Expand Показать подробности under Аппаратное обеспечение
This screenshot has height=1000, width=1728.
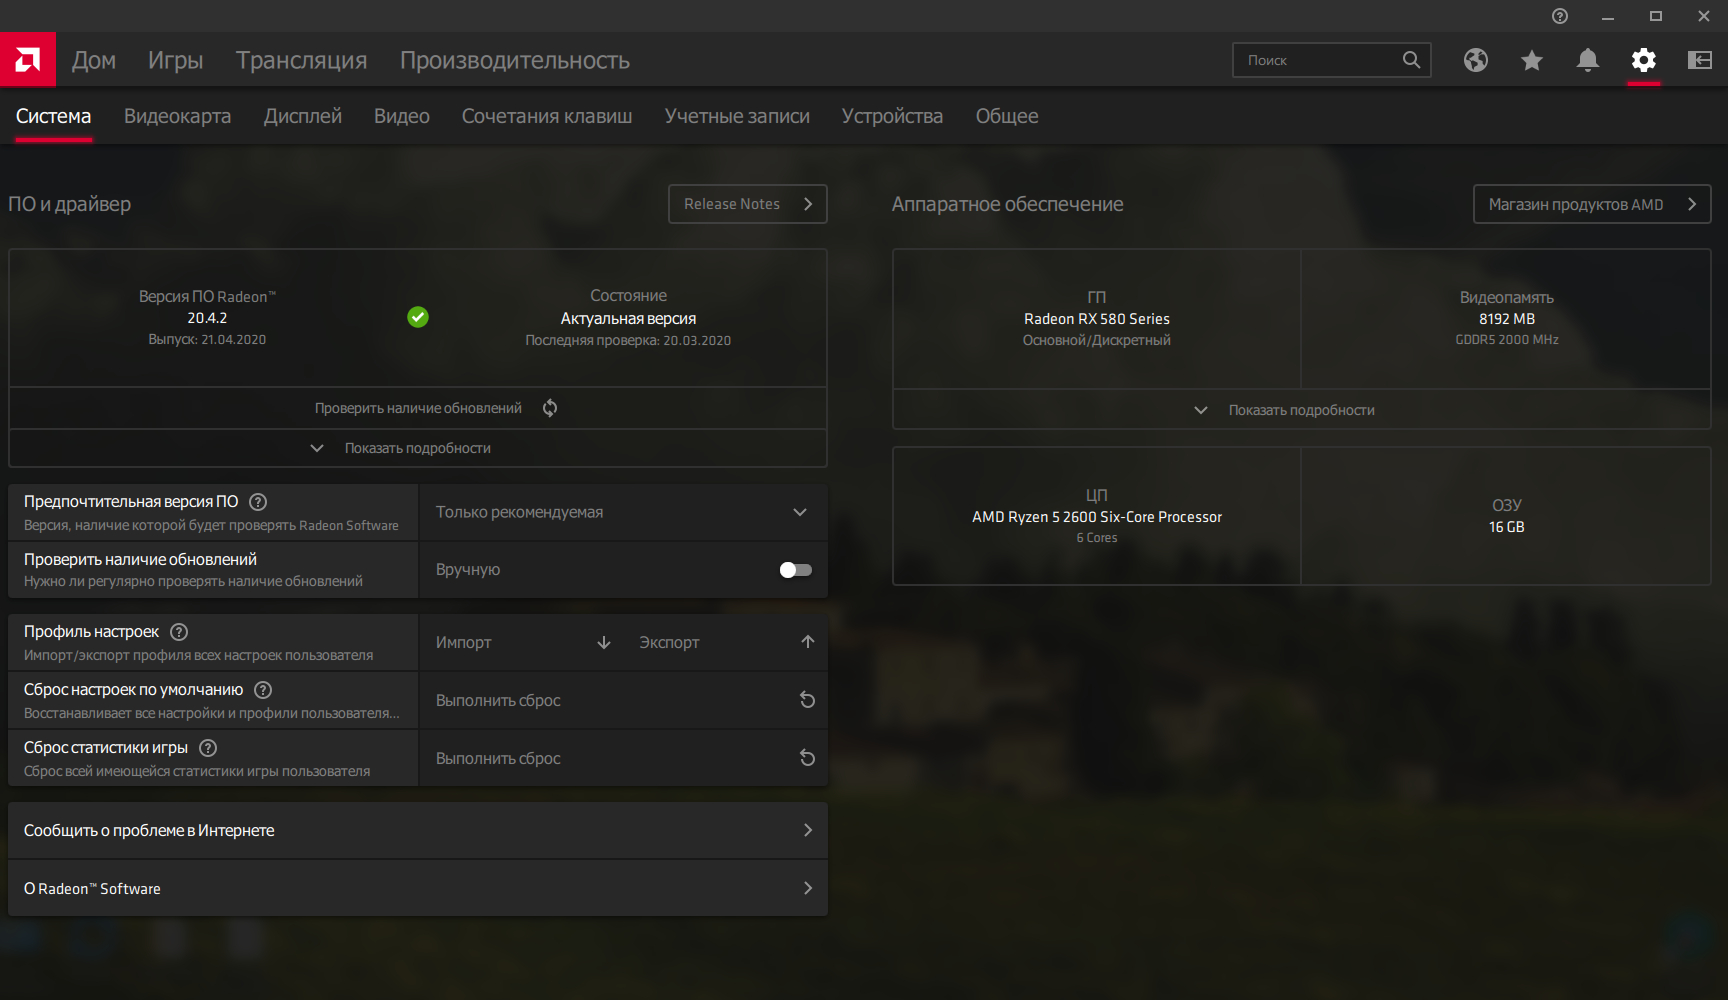click(1302, 410)
